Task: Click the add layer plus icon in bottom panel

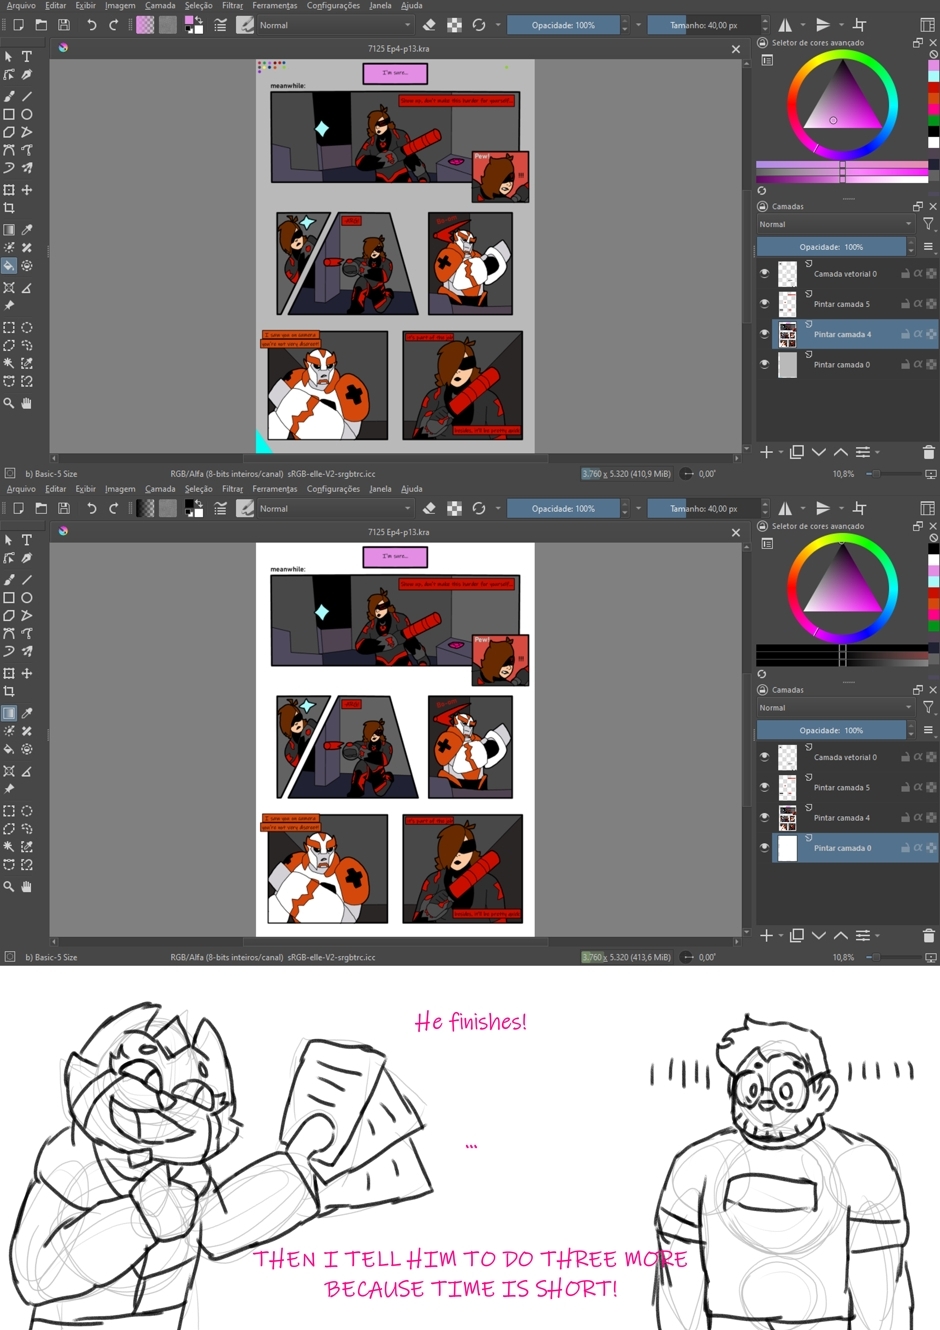Action: click(766, 935)
